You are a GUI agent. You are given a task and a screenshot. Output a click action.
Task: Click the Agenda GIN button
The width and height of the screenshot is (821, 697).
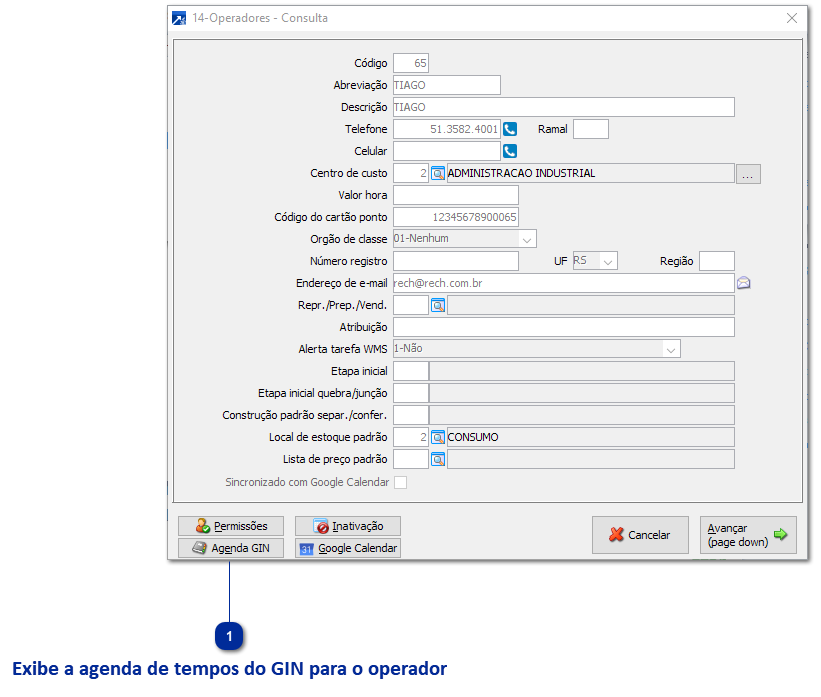(231, 548)
